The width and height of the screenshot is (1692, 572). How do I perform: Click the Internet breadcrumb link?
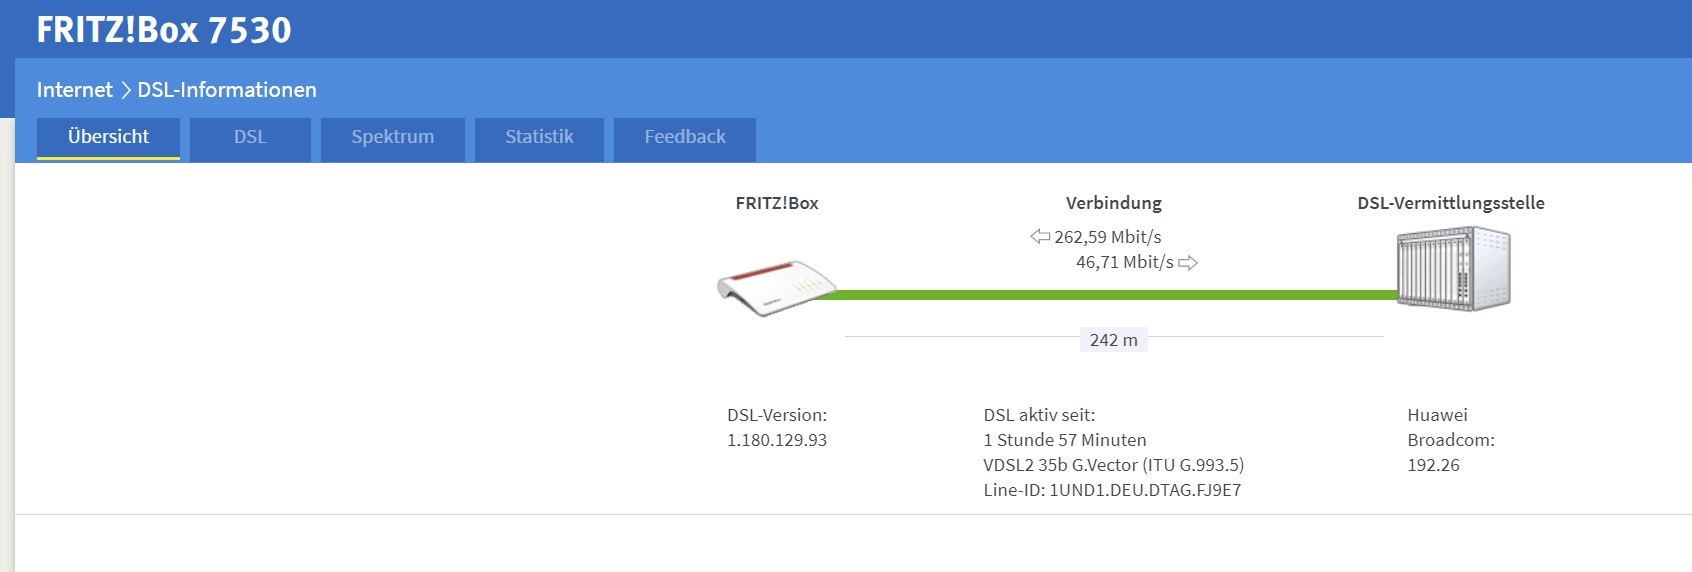pos(75,90)
